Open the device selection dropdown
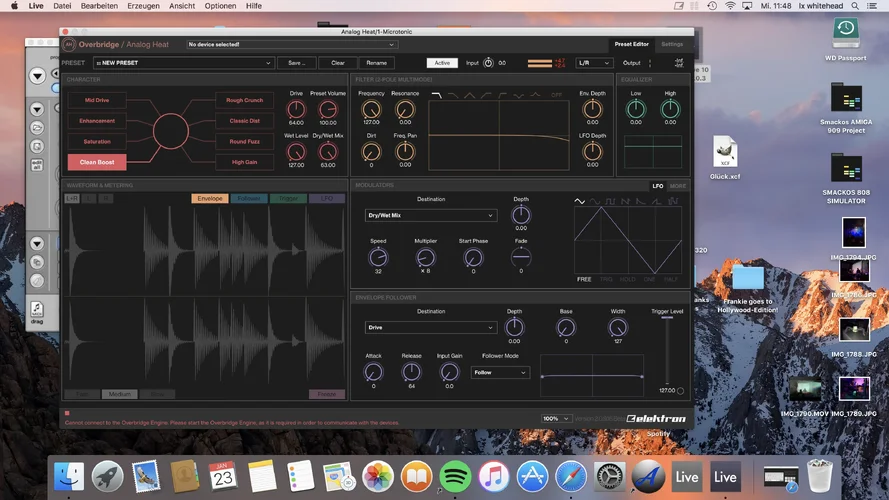Image resolution: width=889 pixels, height=500 pixels. coord(292,45)
